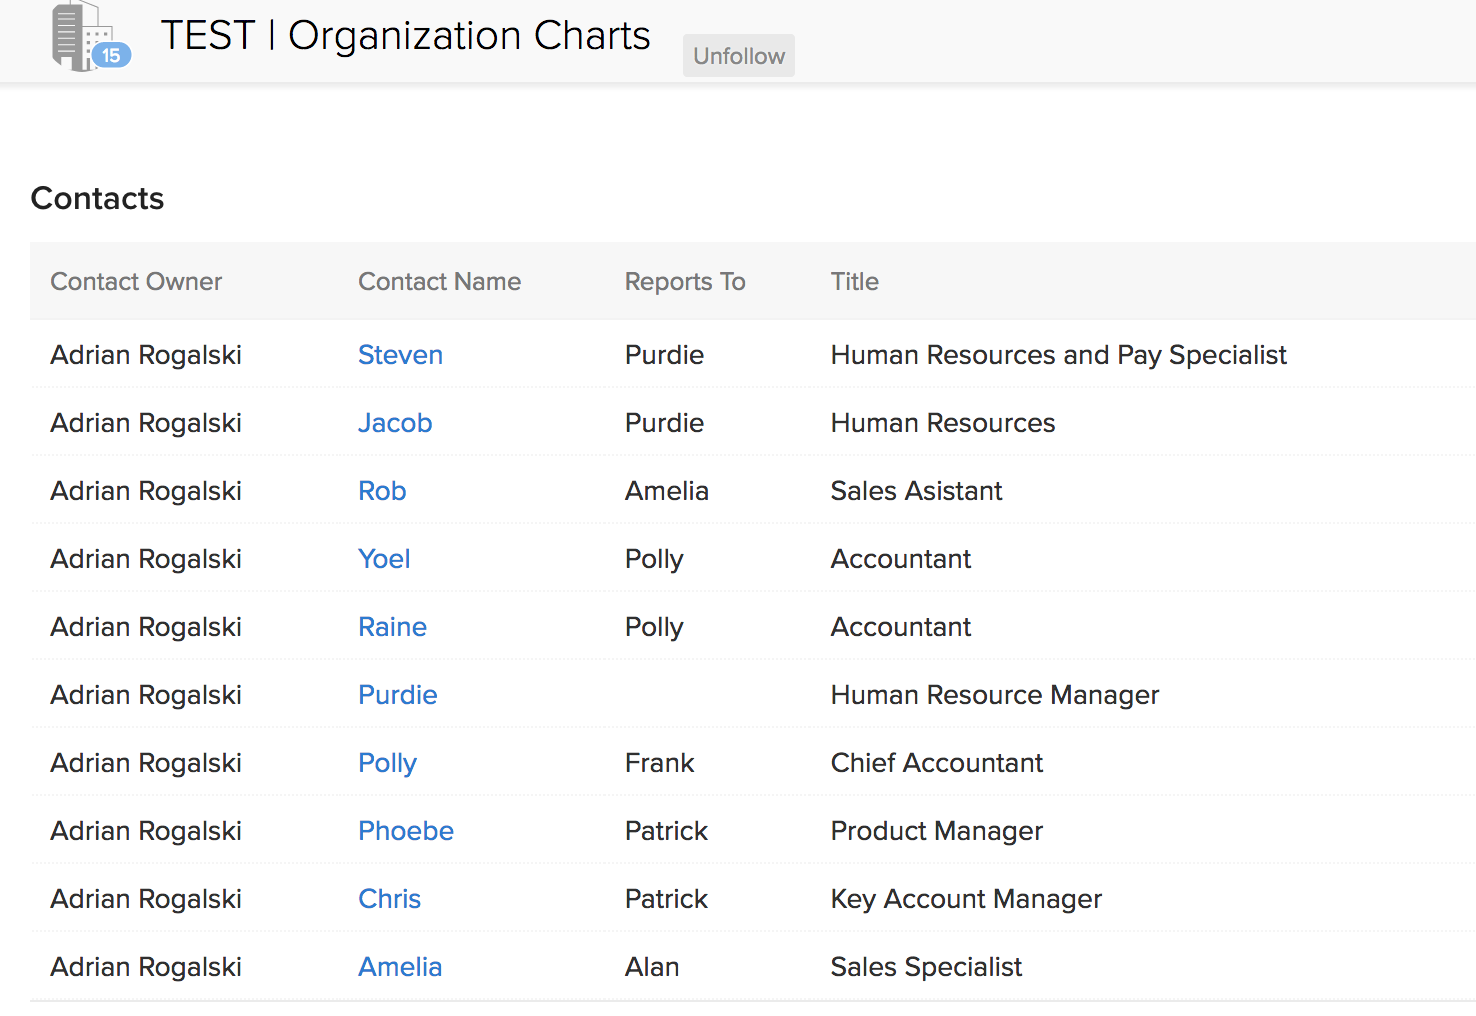Click the Chief Accountant title cell
1476x1016 pixels.
936,763
